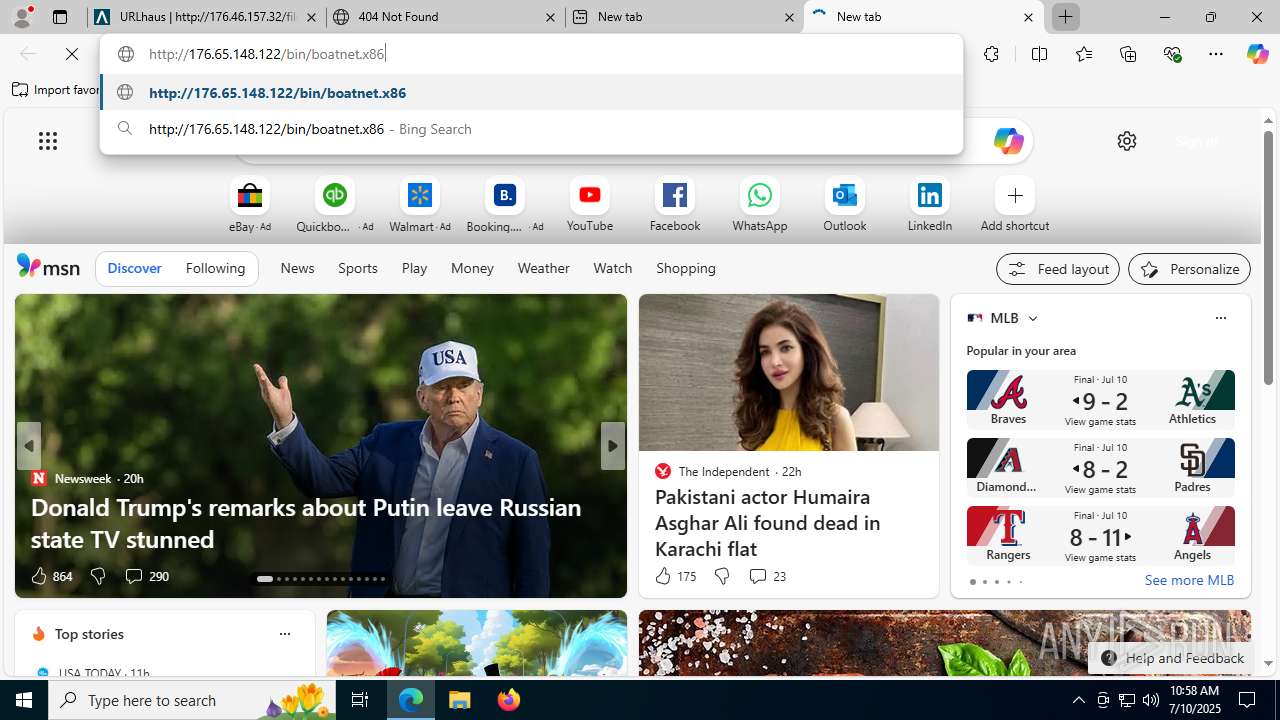Viewport: 1280px width, 720px height.
Task: Open Feed layout options
Action: 1058,269
